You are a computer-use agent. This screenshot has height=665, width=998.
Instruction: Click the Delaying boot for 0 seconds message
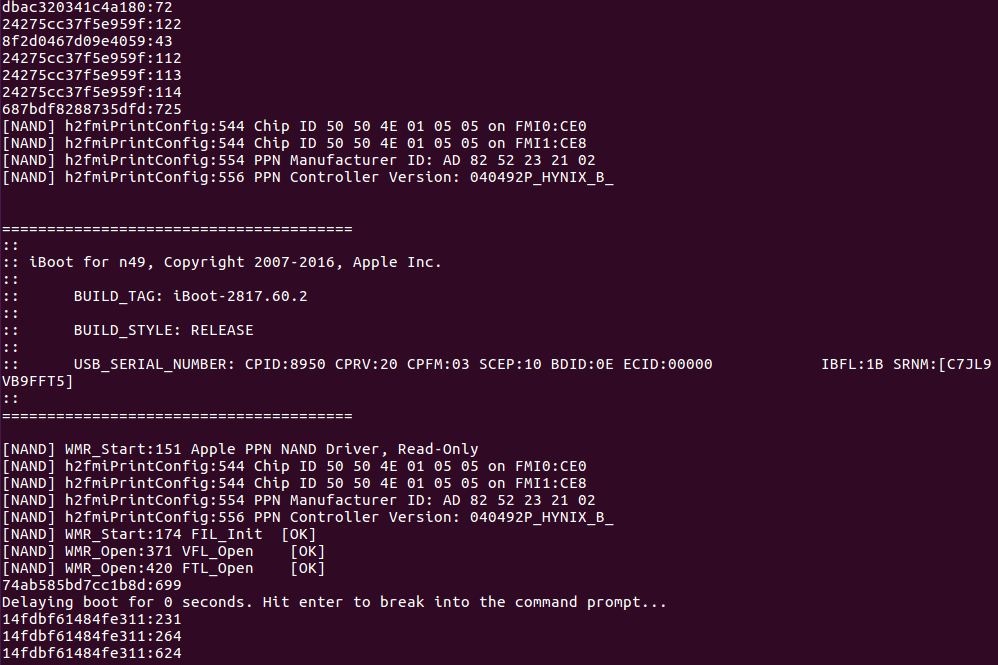tap(334, 602)
